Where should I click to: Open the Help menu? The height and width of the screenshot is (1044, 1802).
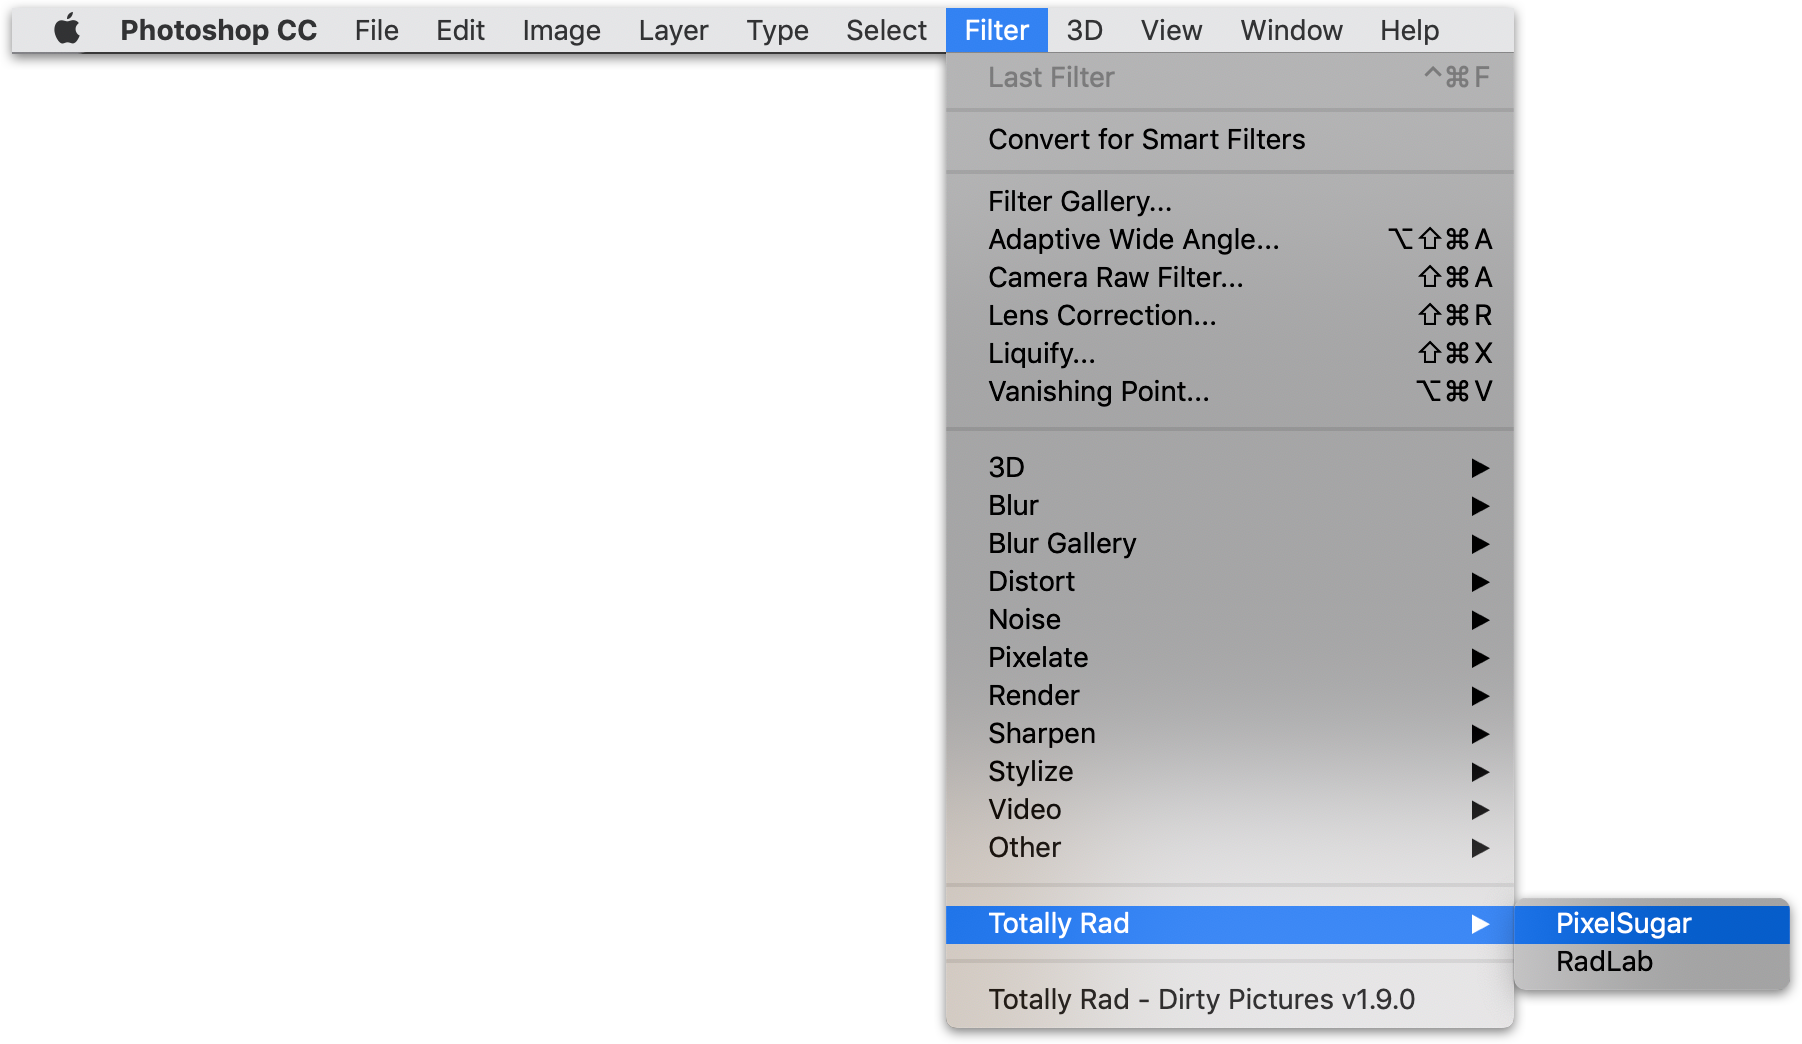[1409, 30]
